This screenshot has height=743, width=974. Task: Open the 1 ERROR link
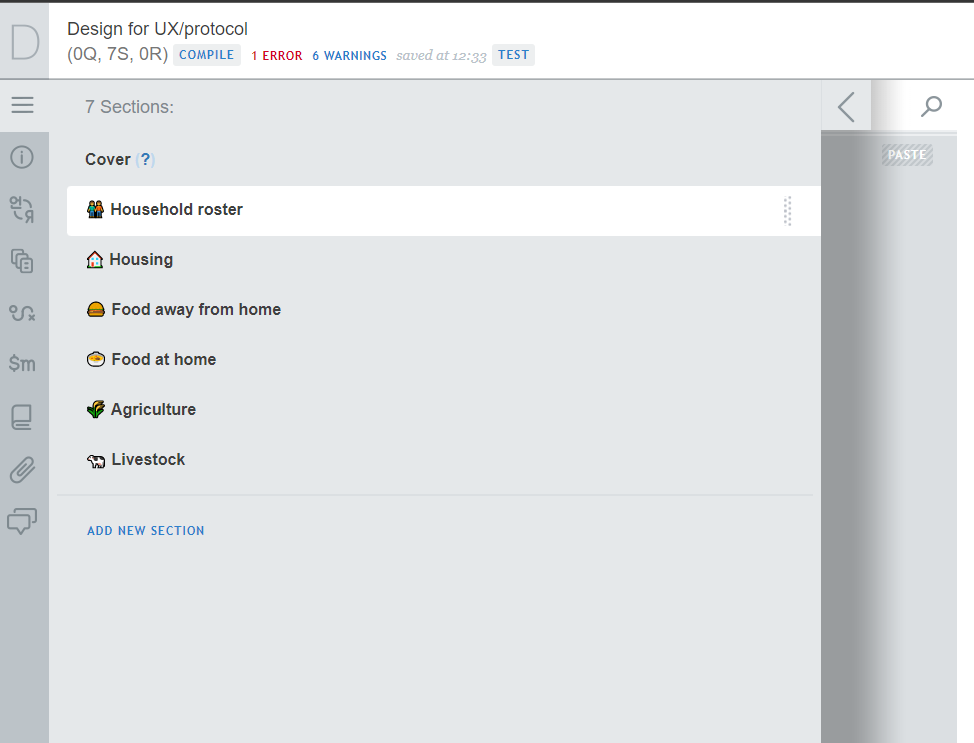276,56
